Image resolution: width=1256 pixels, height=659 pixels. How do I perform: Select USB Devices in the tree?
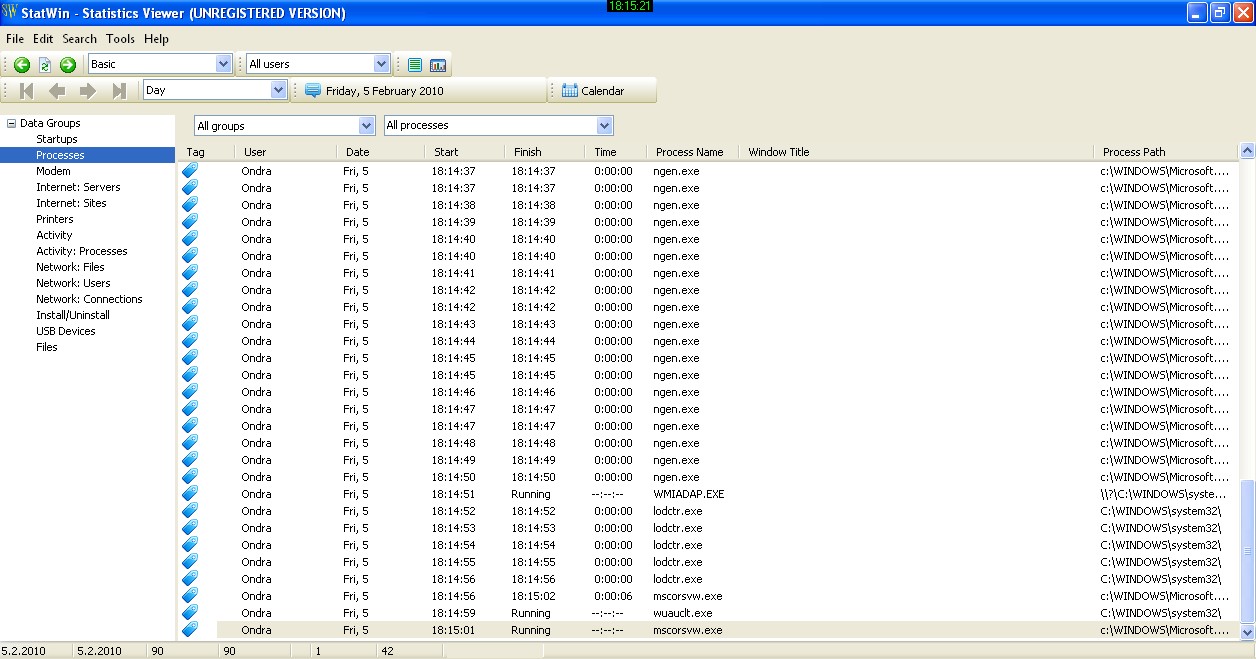pyautogui.click(x=66, y=331)
